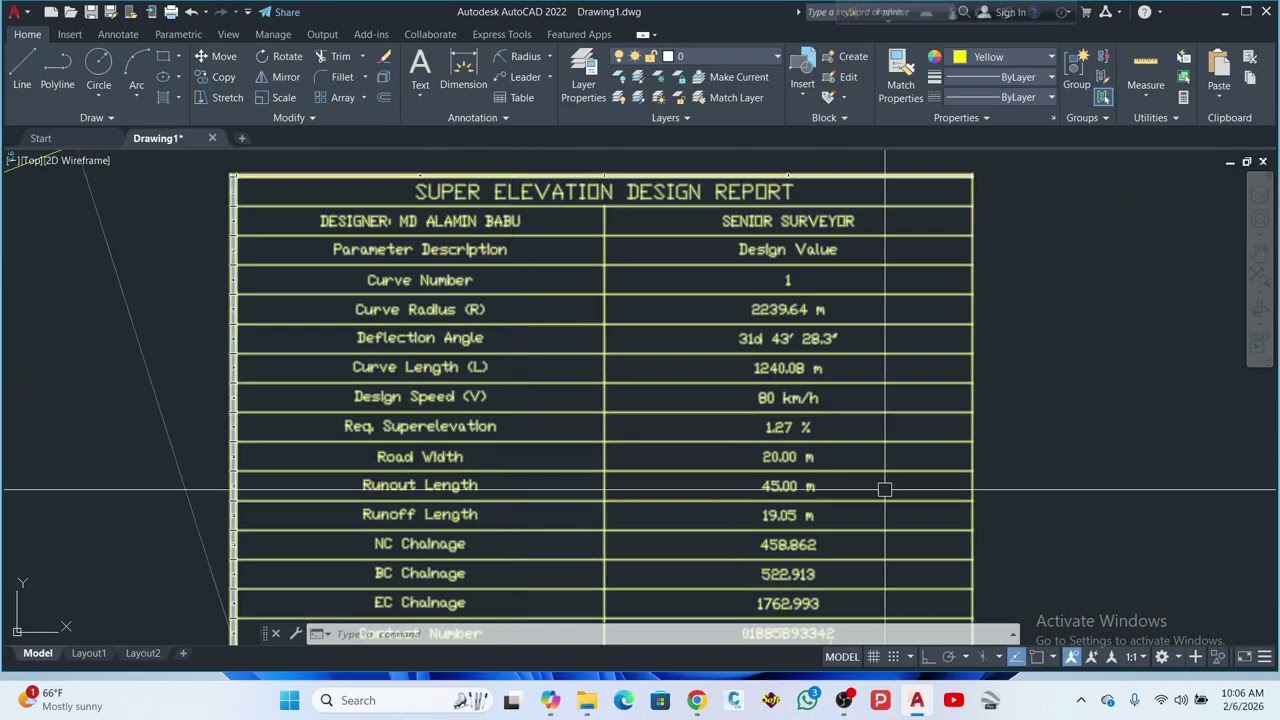Switch to the Layout1 tab
The width and height of the screenshot is (1280, 720).
point(88,653)
